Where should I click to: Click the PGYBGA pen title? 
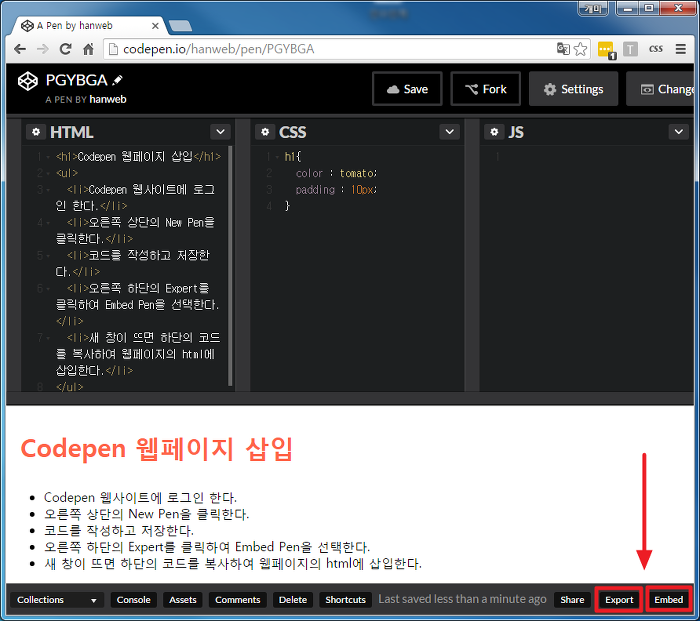[76, 80]
